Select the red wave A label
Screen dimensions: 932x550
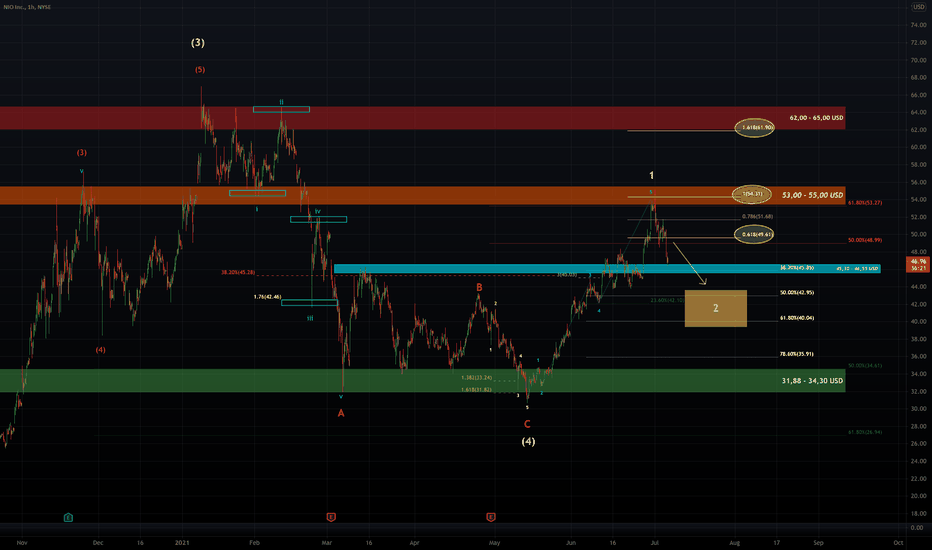341,413
